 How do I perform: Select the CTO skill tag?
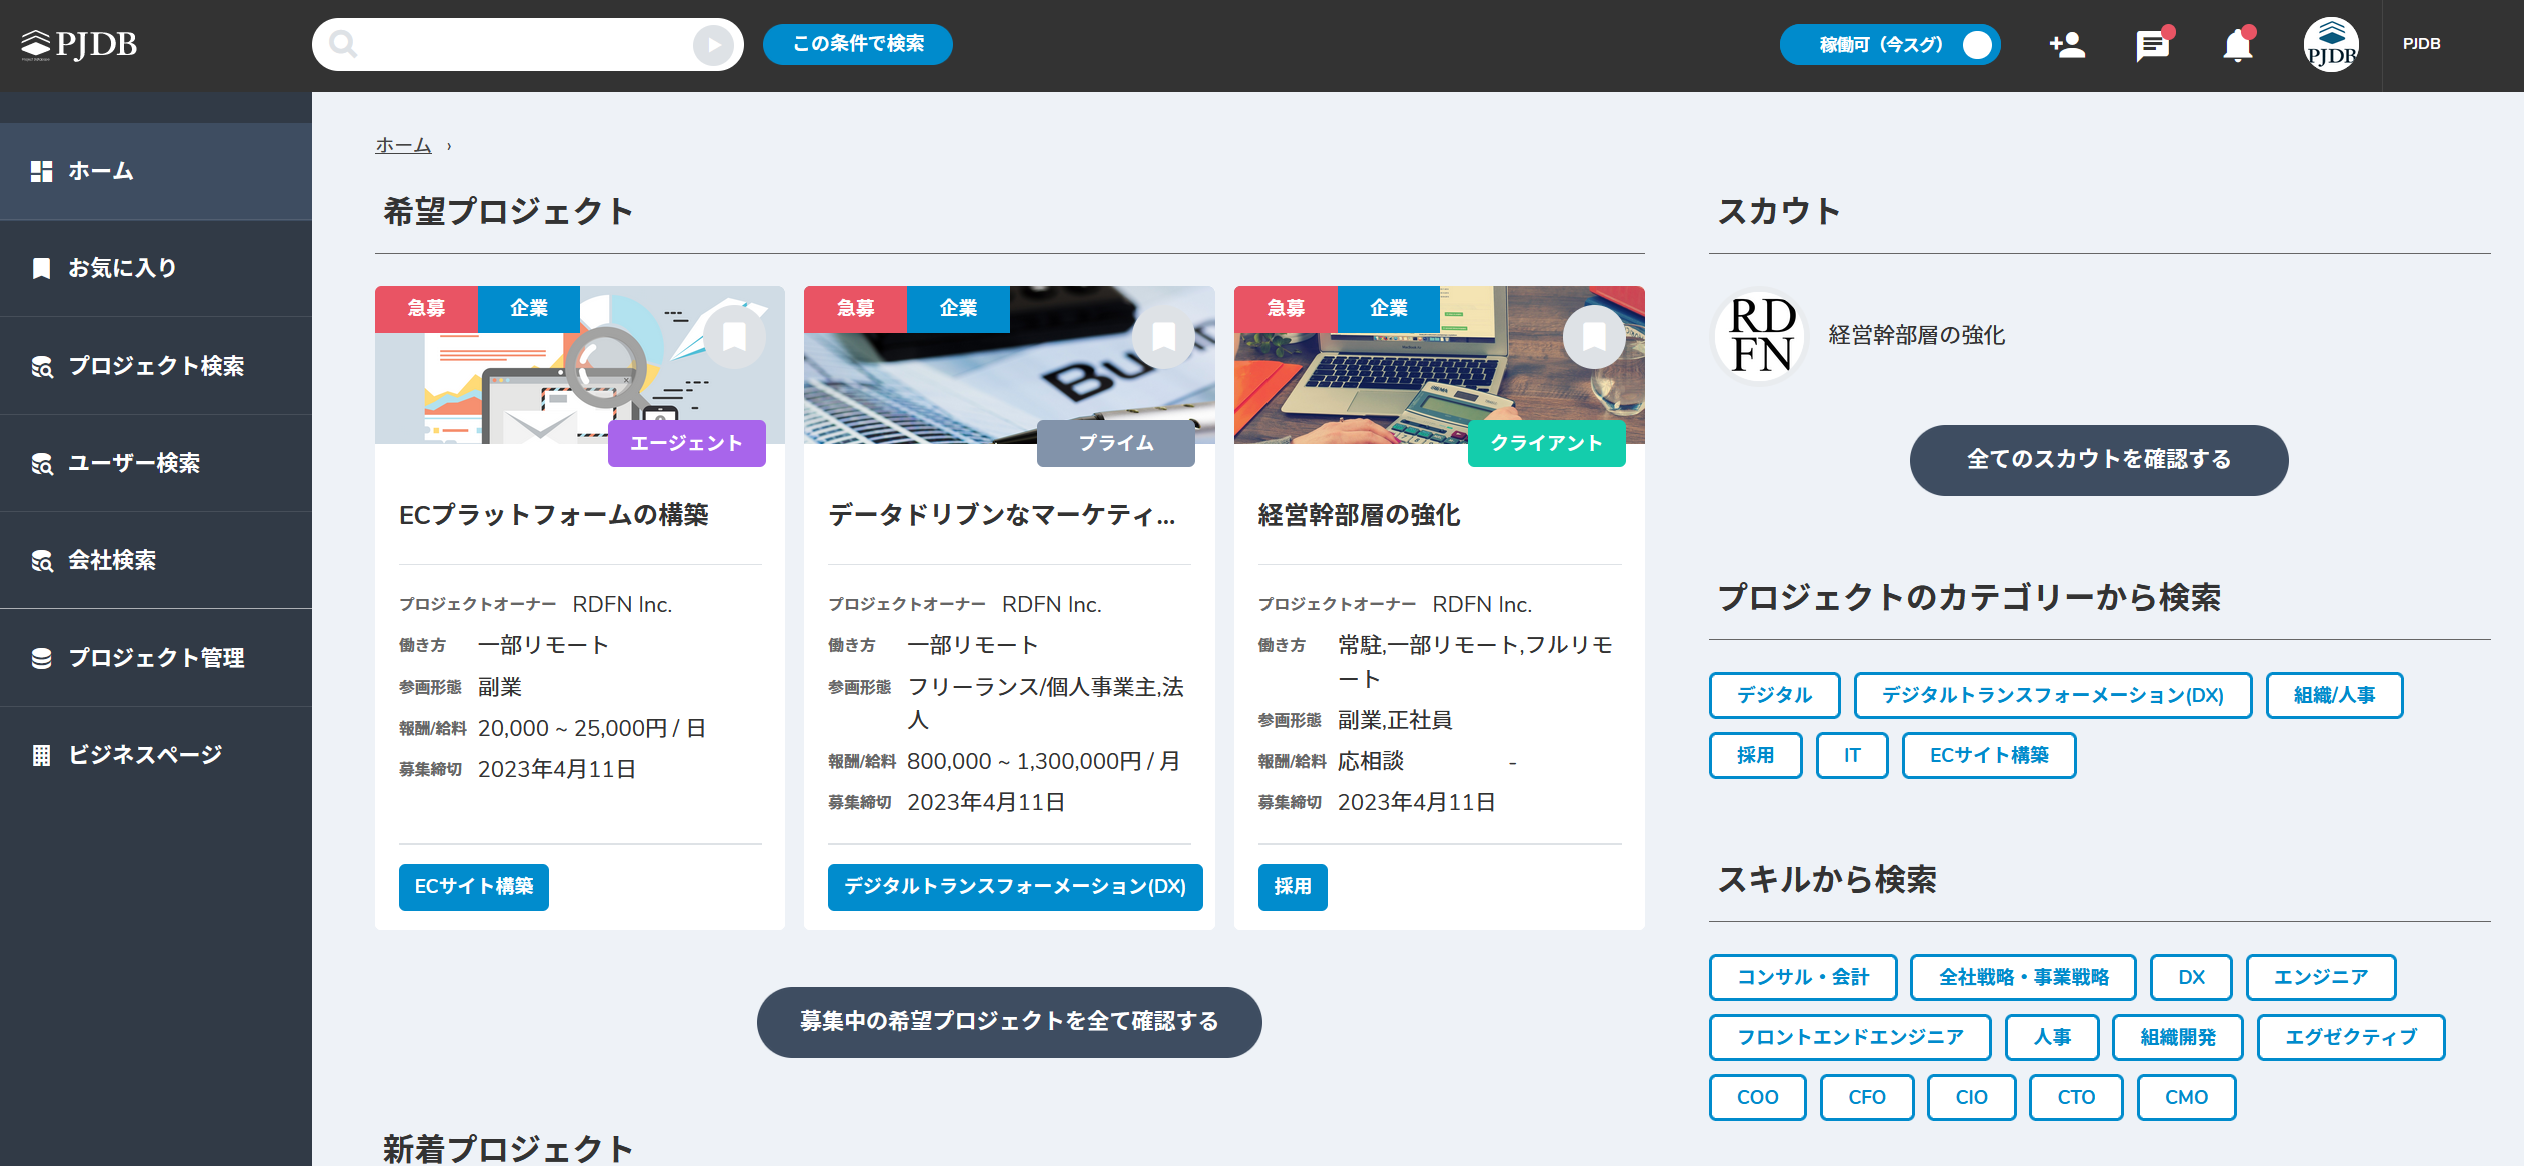point(2075,1097)
